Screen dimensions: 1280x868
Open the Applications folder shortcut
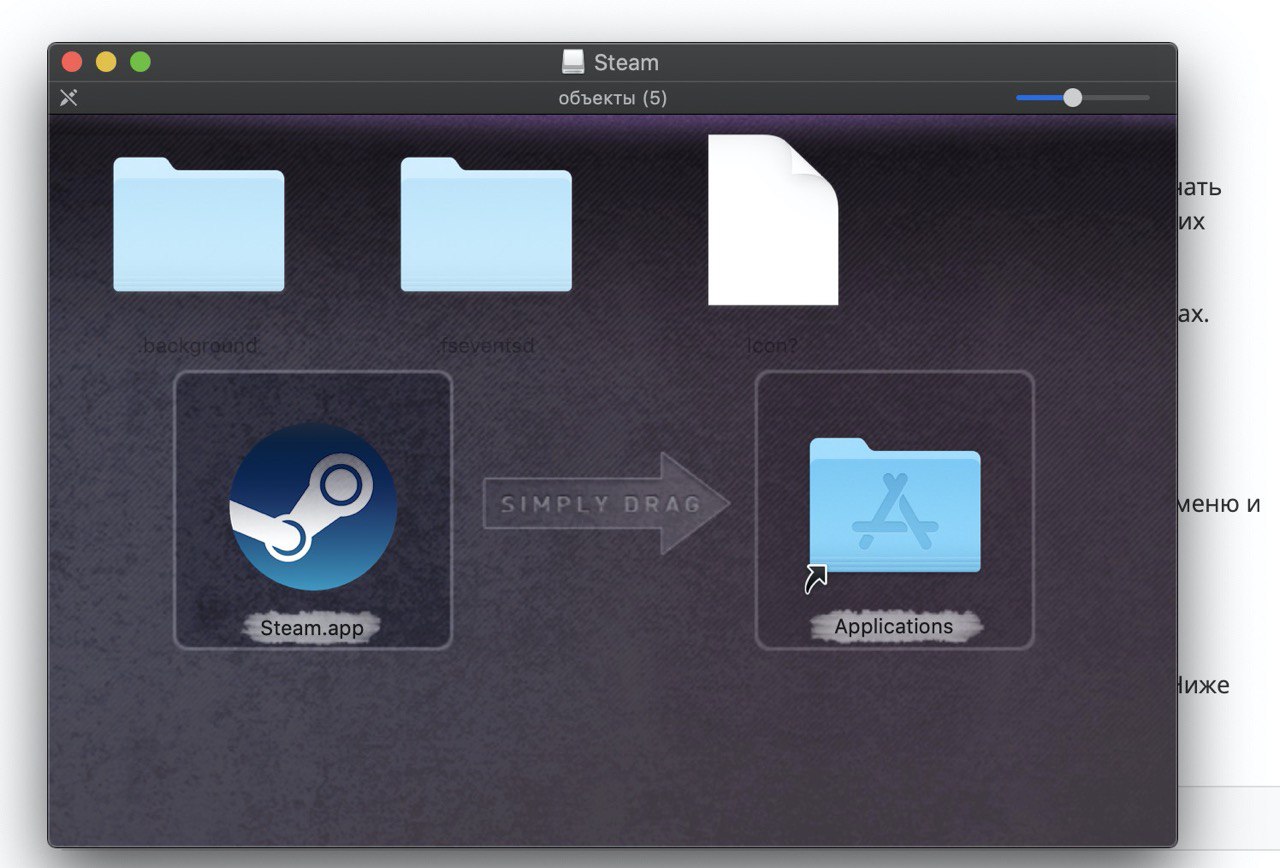click(894, 506)
